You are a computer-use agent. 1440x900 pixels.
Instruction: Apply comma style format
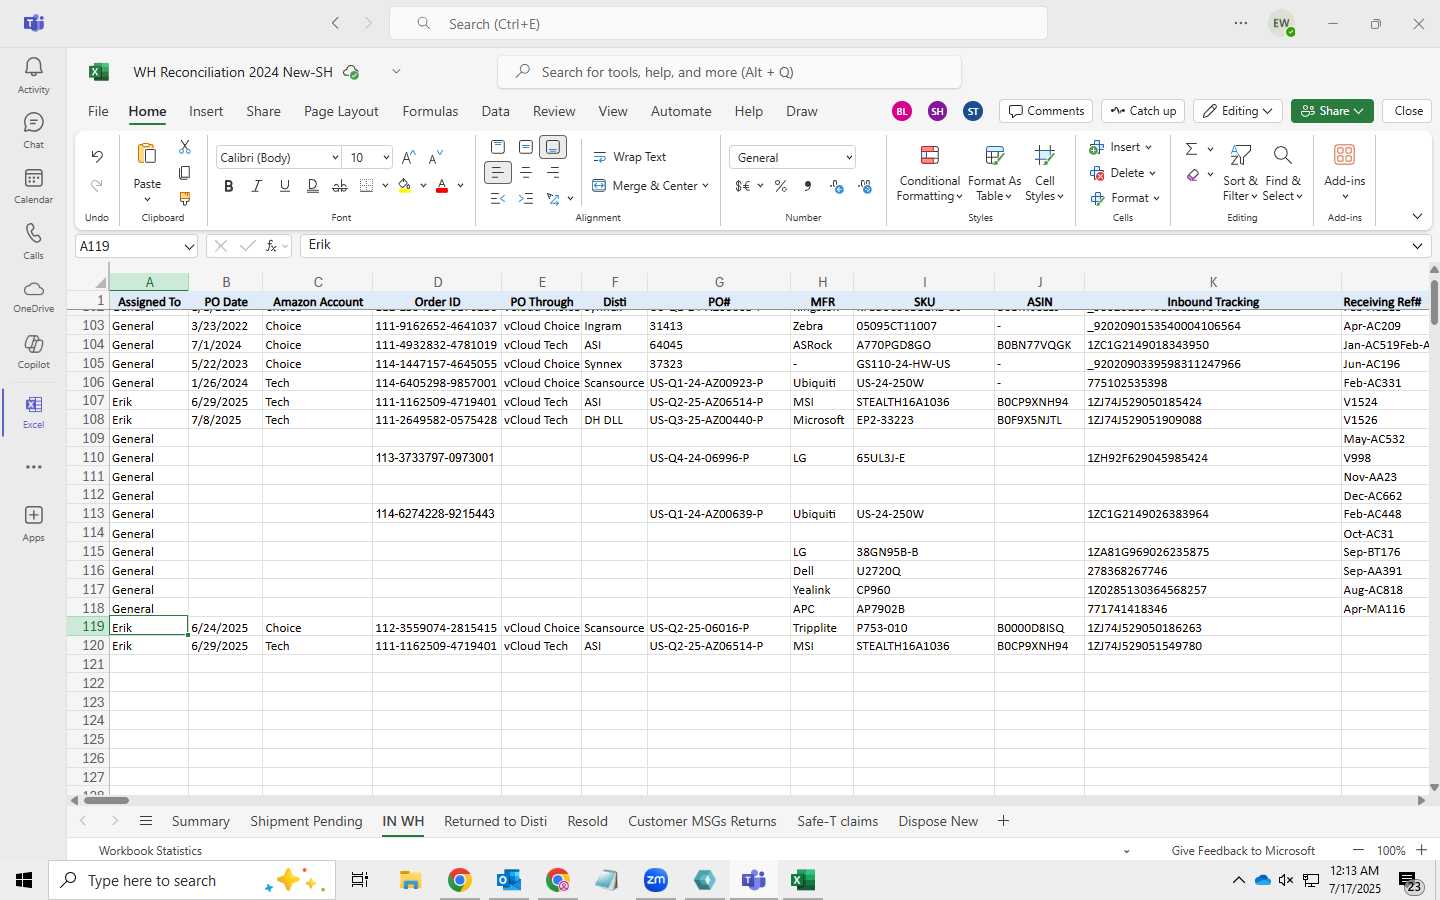807,186
